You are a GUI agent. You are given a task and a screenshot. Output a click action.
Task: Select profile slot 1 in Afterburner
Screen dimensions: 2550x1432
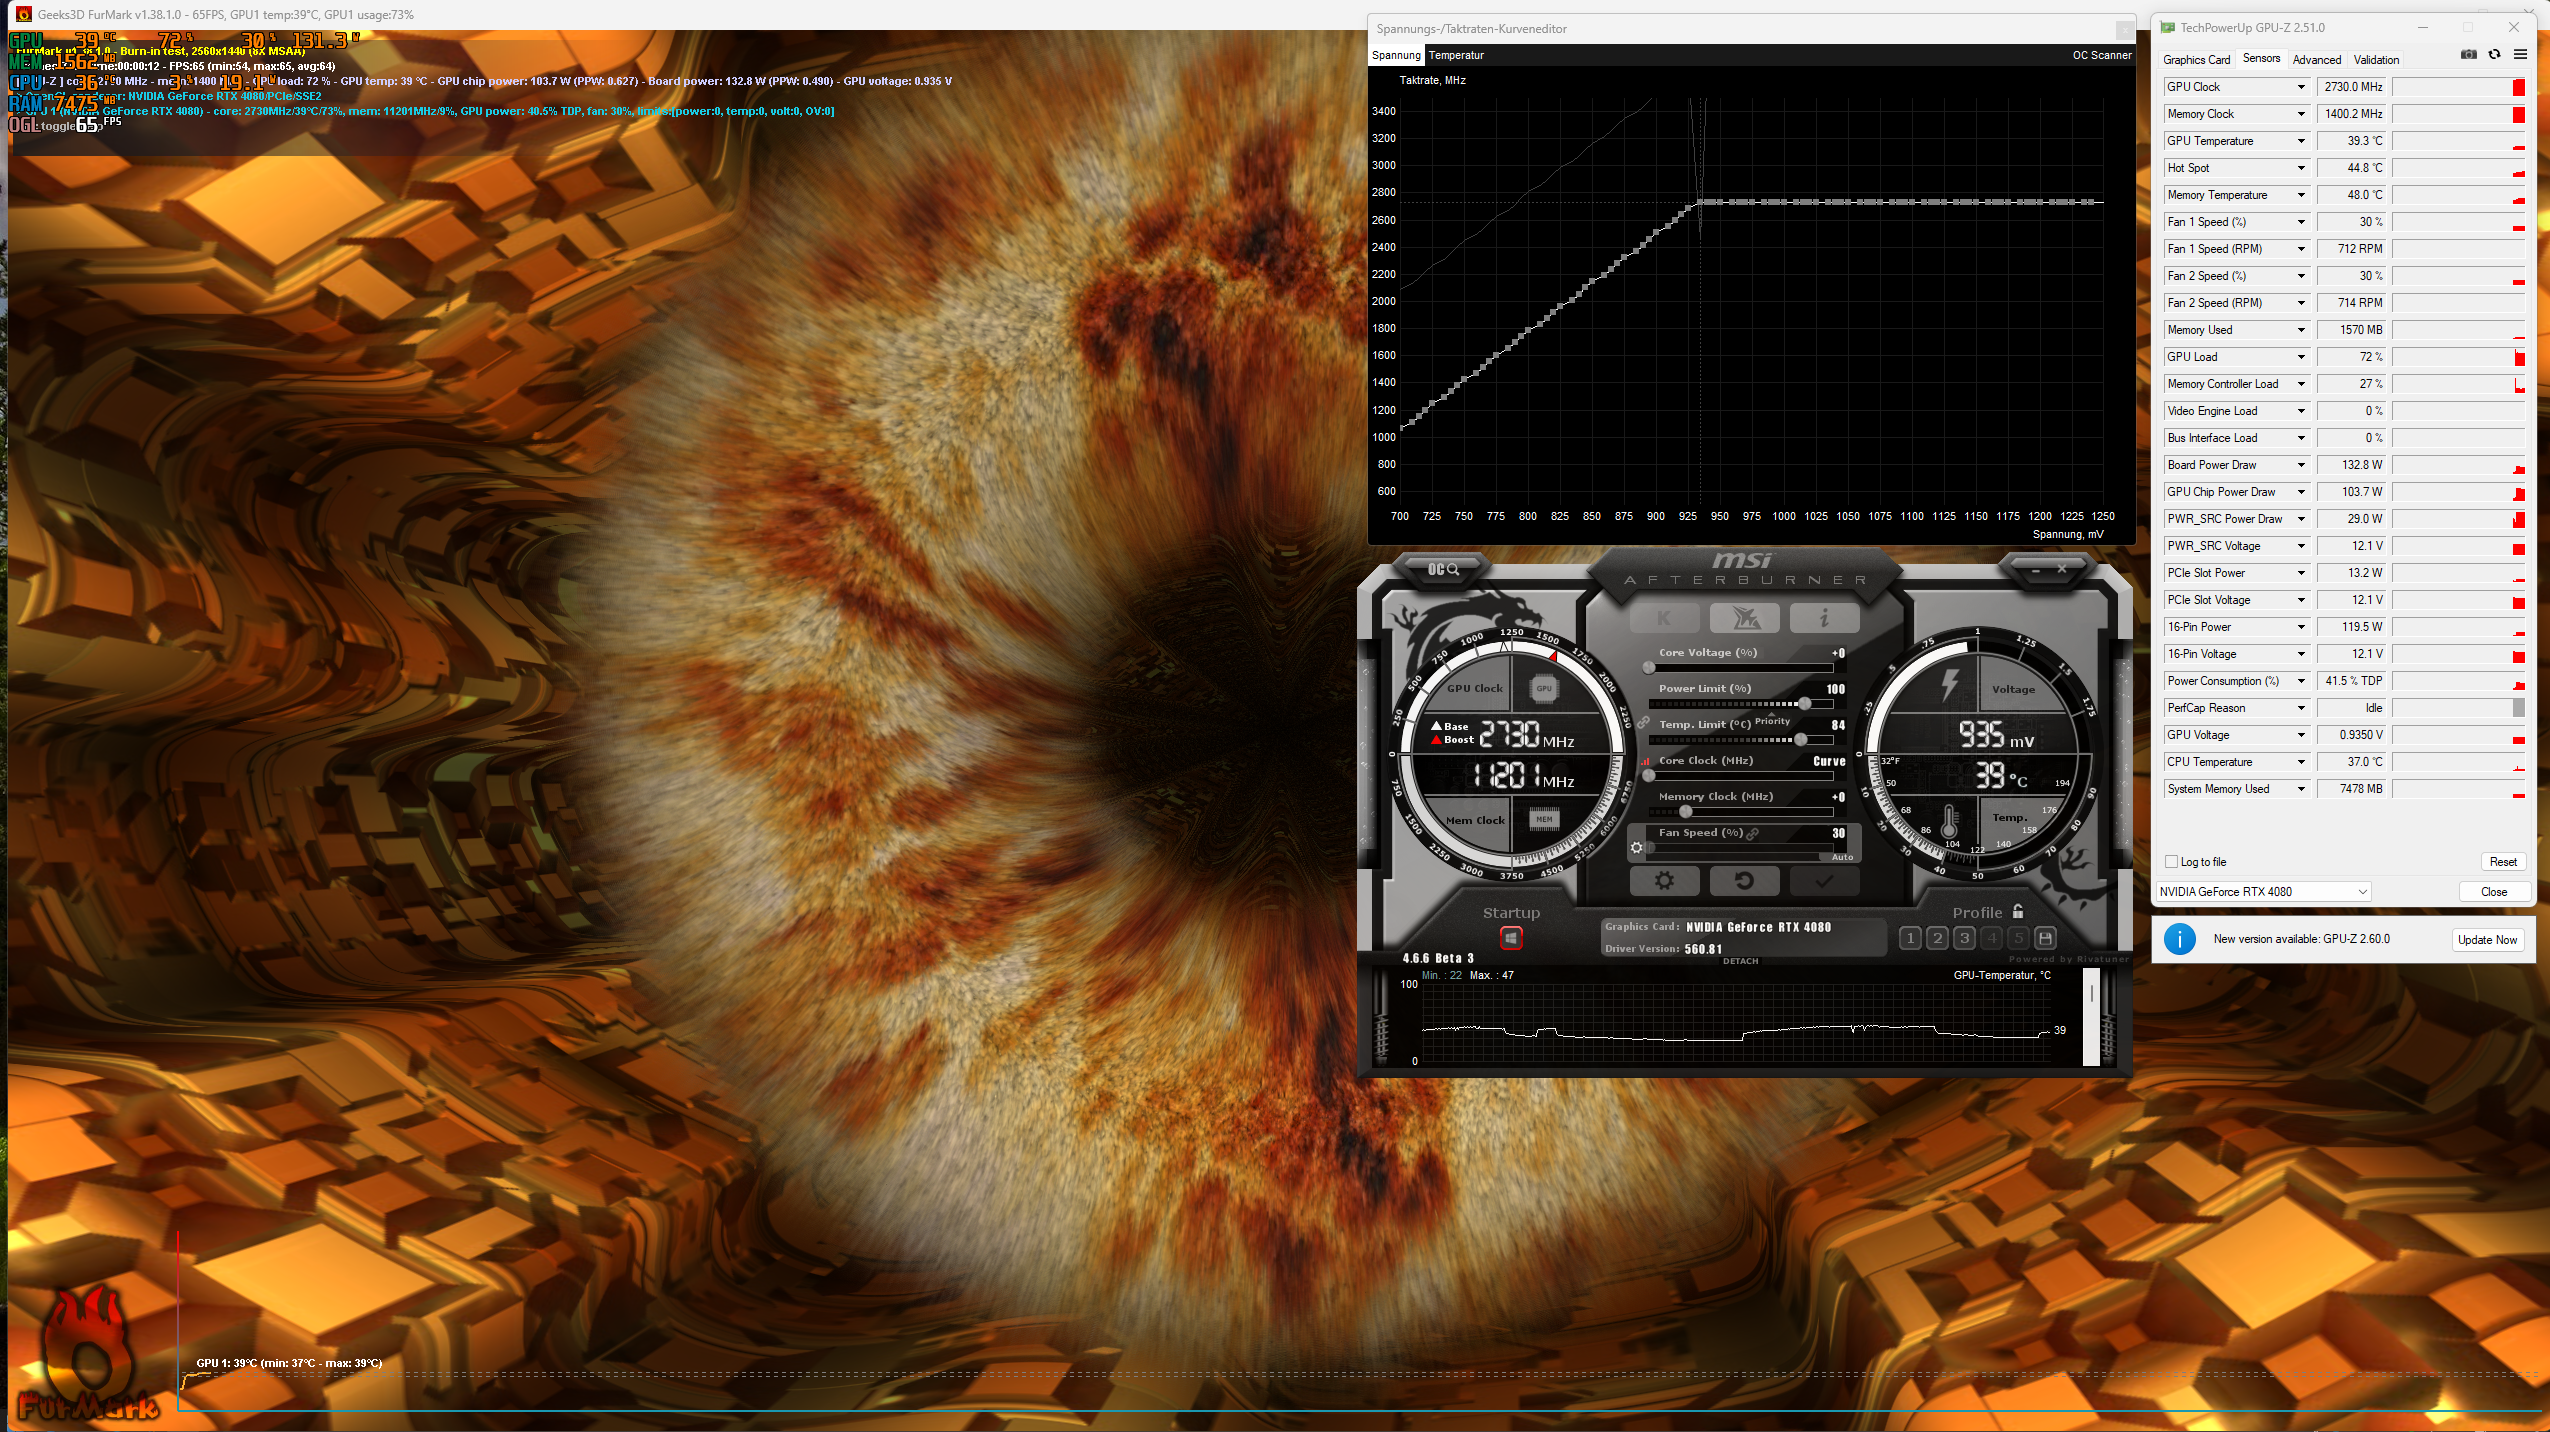pyautogui.click(x=1910, y=938)
